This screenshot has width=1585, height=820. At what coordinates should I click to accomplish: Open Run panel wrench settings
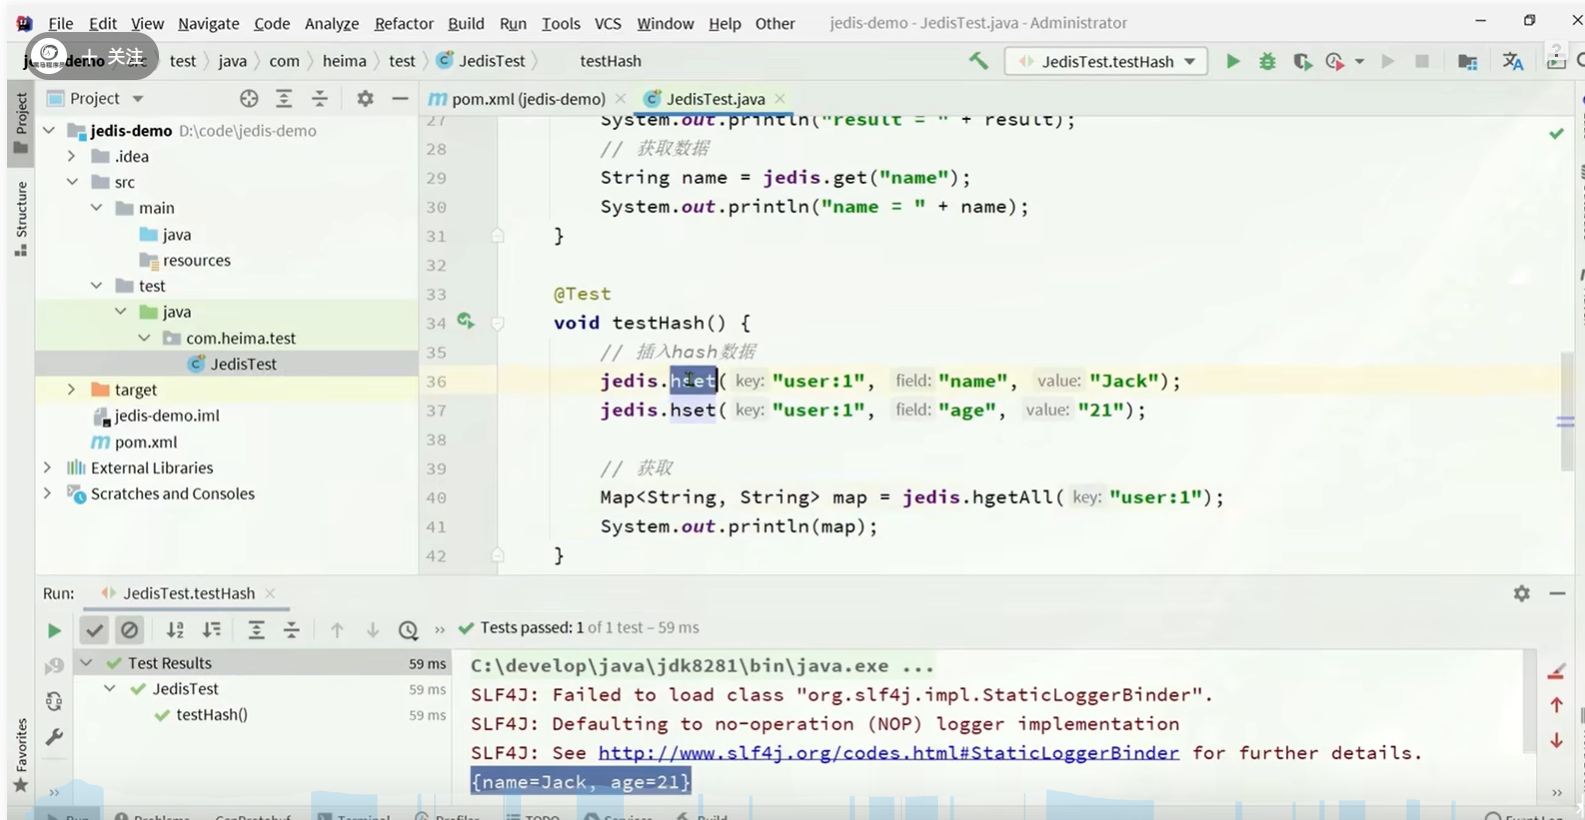[x=54, y=737]
